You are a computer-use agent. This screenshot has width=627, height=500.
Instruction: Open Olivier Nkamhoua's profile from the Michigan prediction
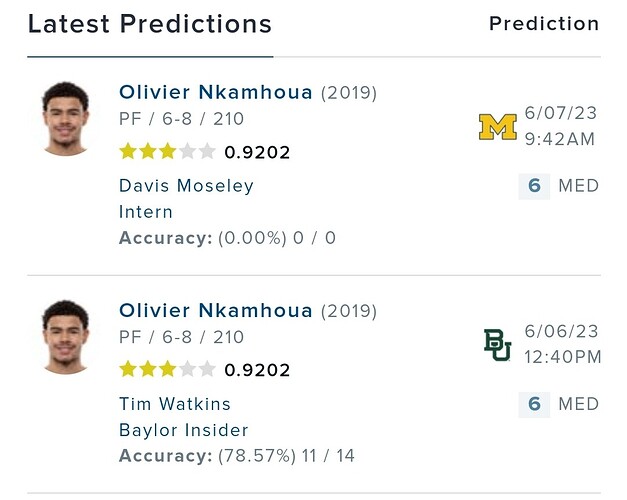pyautogui.click(x=215, y=93)
